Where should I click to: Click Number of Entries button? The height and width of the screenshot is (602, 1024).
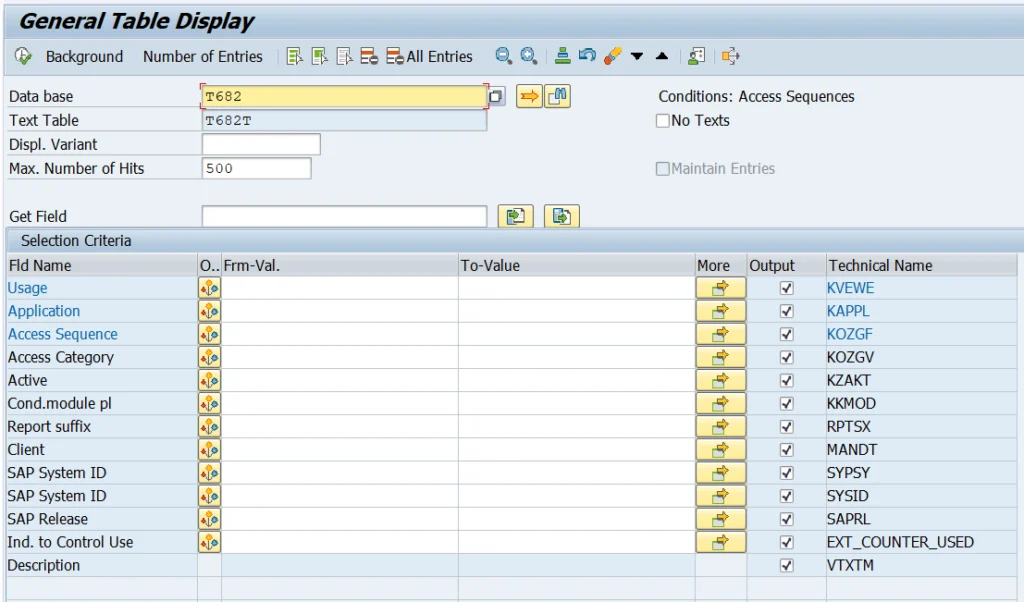(202, 57)
